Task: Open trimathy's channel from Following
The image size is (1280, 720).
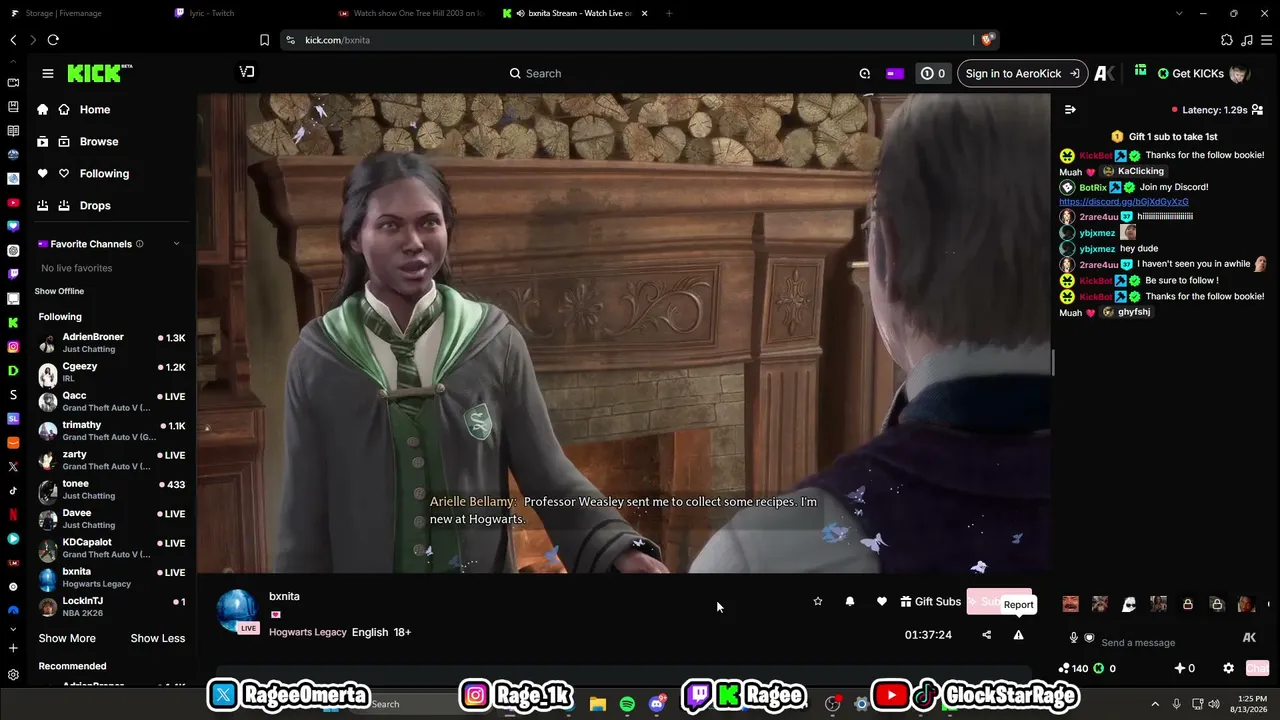Action: 112,431
